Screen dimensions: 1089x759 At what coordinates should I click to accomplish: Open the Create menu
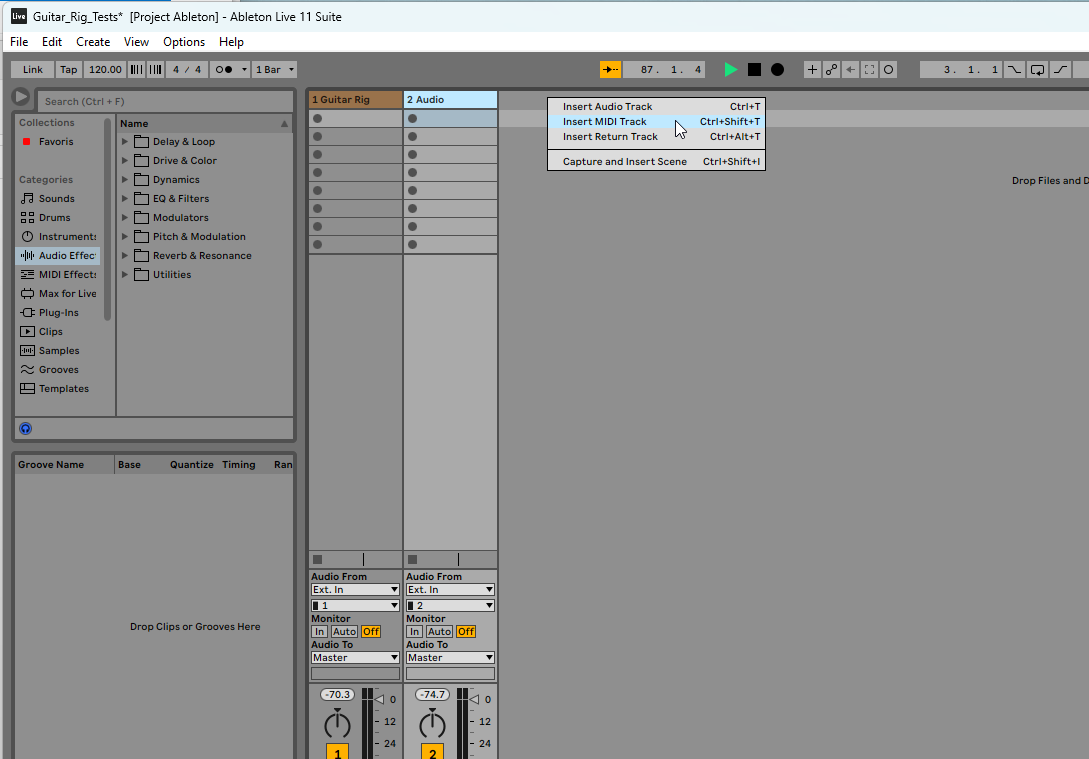click(93, 42)
